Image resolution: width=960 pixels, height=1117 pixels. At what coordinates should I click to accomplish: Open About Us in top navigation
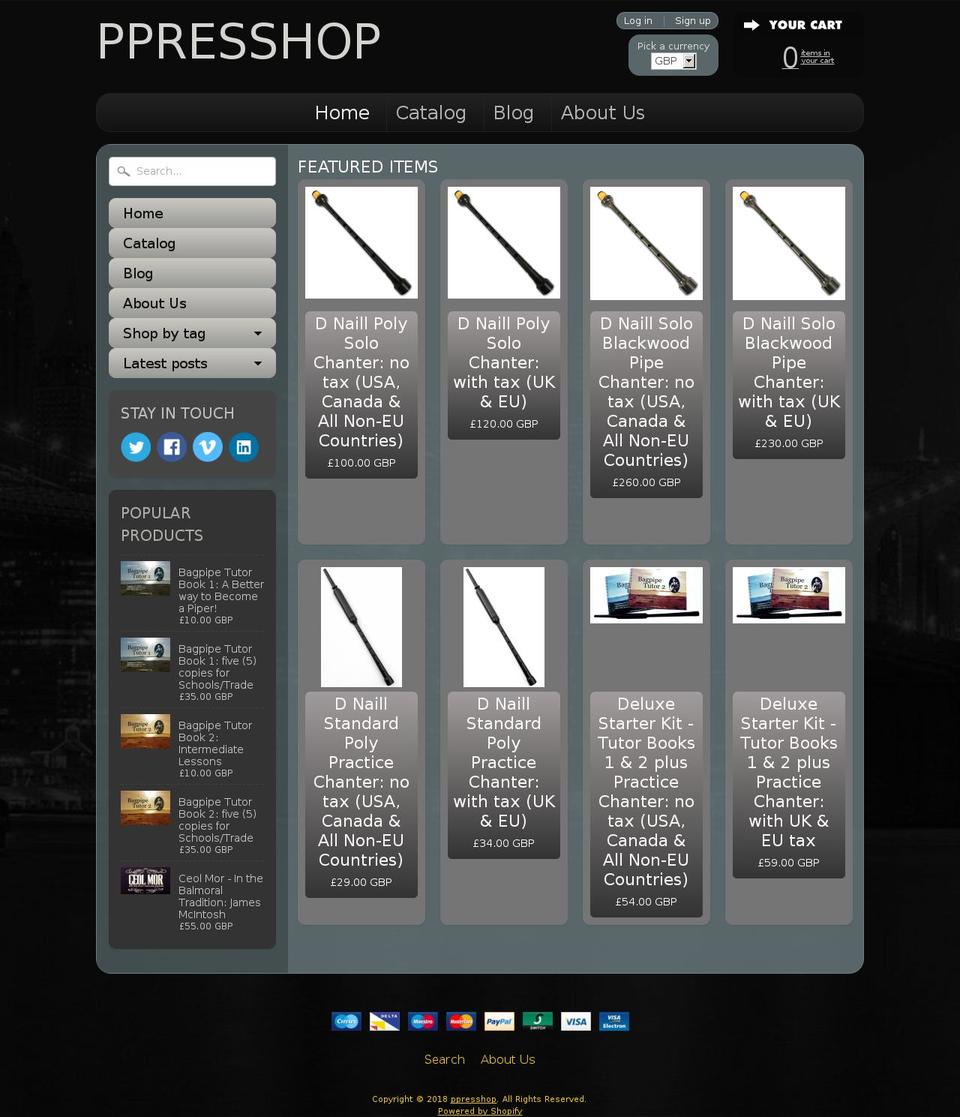(x=602, y=113)
